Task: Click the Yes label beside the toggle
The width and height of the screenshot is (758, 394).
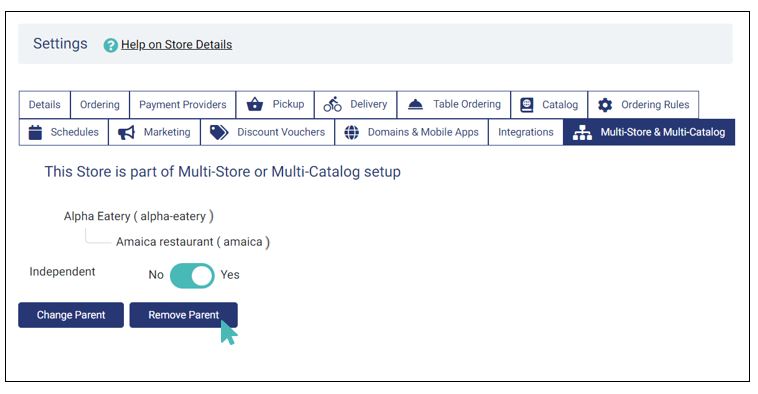Action: click(x=230, y=275)
